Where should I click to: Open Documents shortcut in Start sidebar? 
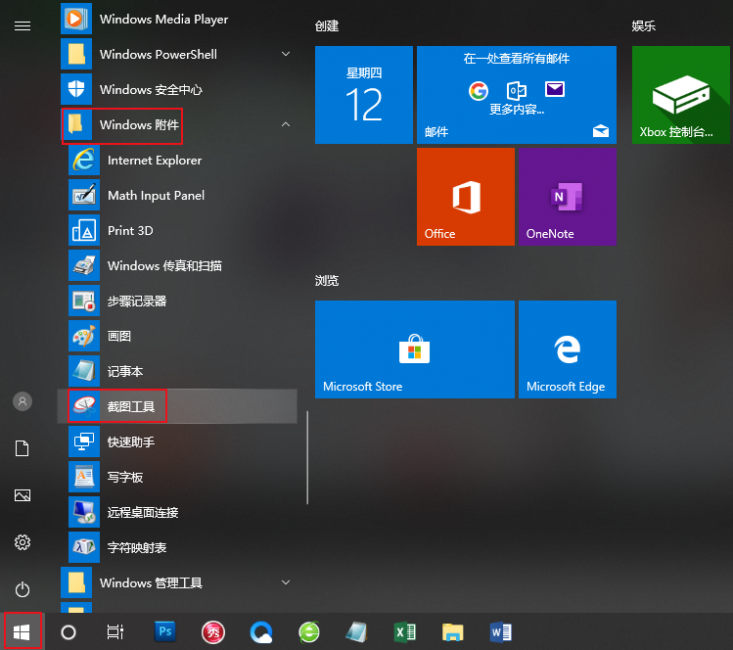[x=22, y=448]
